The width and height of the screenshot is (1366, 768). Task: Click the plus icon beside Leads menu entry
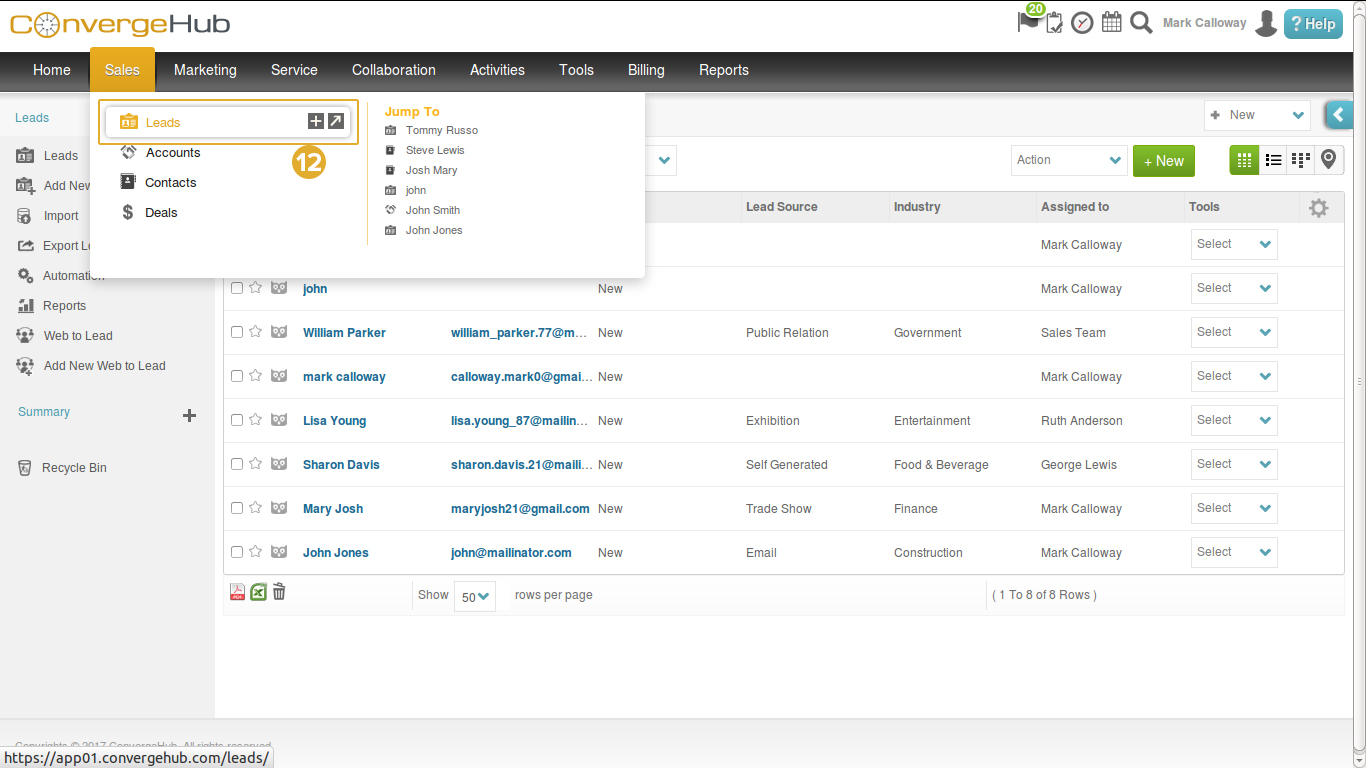[316, 121]
